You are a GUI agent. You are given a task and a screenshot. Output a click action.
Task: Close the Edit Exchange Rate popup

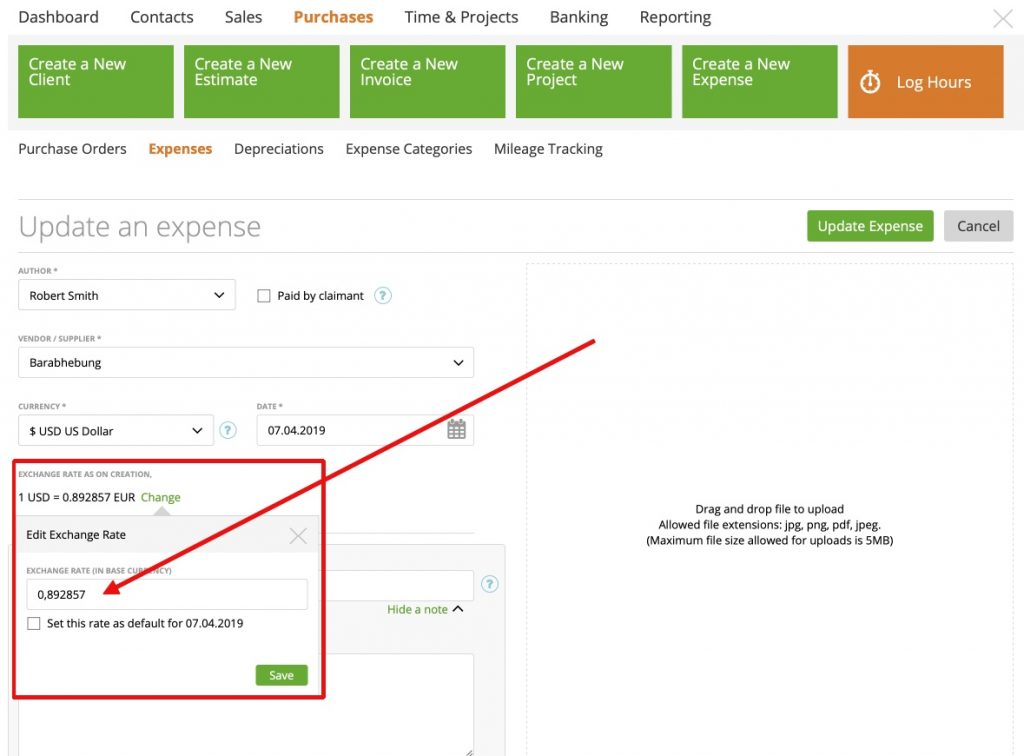pos(297,535)
